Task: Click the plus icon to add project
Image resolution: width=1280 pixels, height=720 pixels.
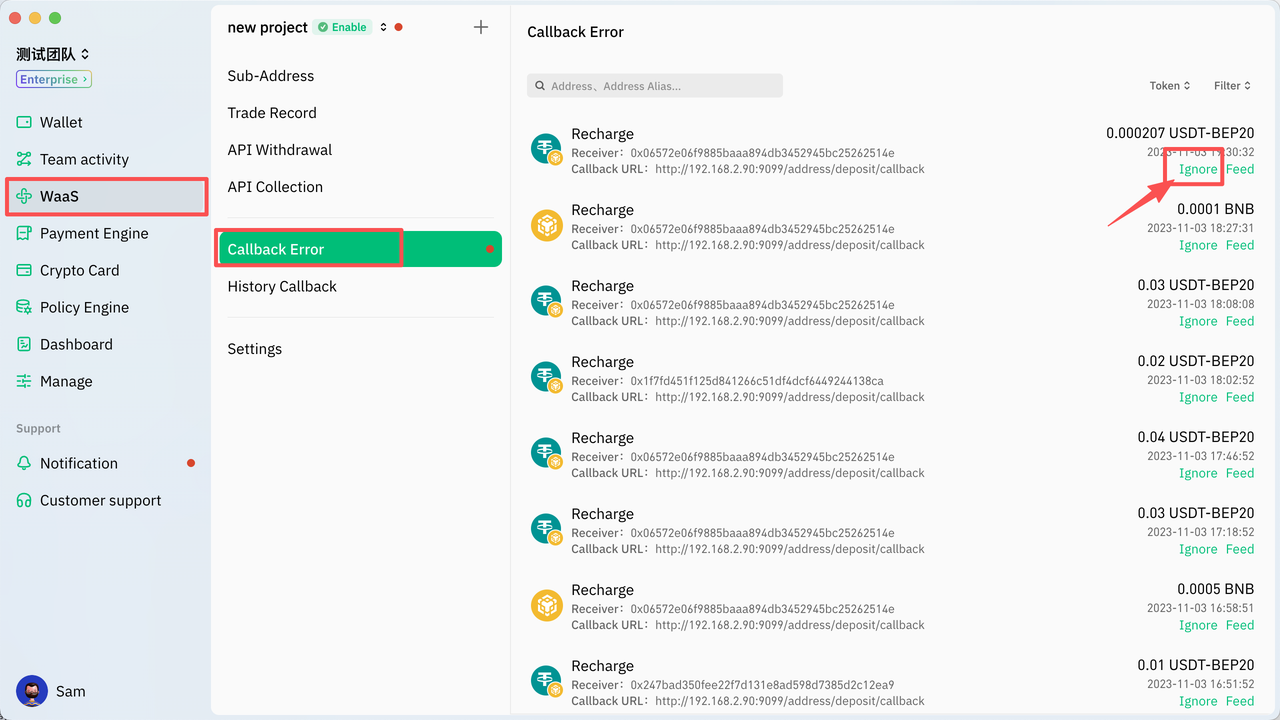Action: [481, 27]
